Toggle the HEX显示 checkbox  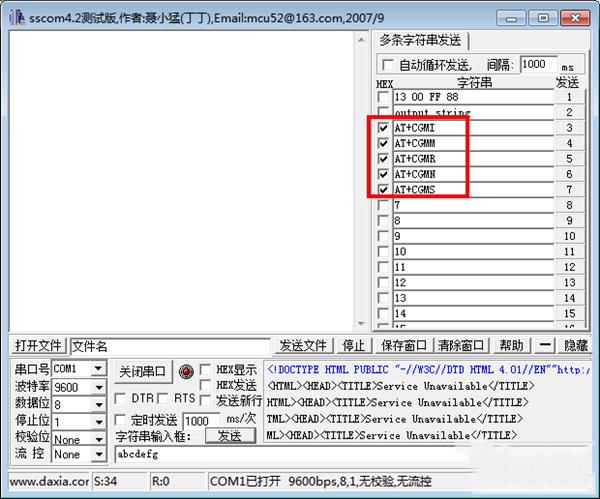(x=206, y=368)
